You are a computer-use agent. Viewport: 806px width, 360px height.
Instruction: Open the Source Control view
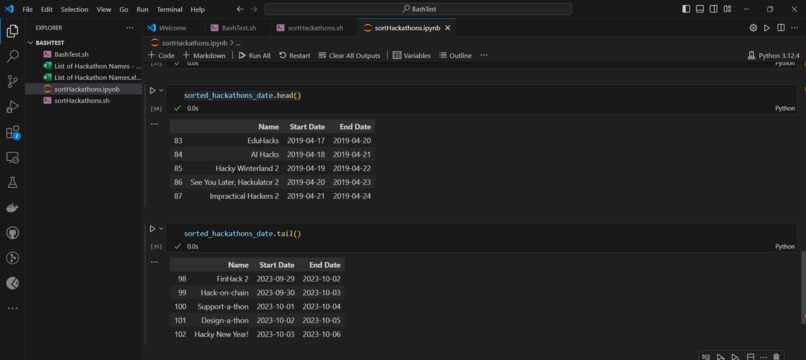(x=12, y=81)
